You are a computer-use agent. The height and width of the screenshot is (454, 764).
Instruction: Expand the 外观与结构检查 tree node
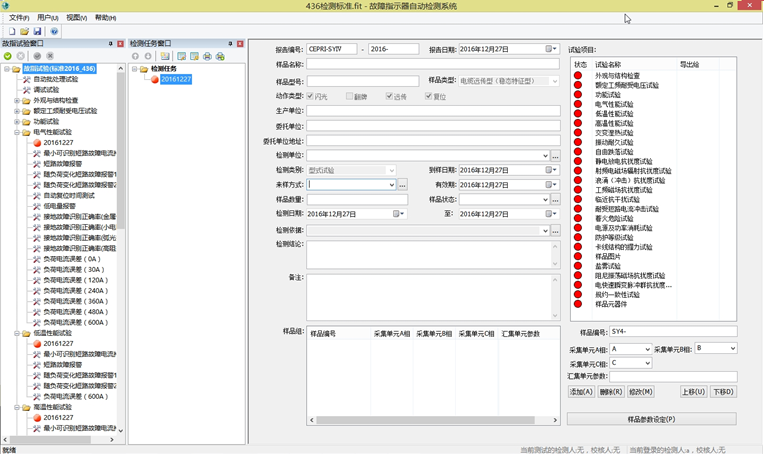[17, 100]
